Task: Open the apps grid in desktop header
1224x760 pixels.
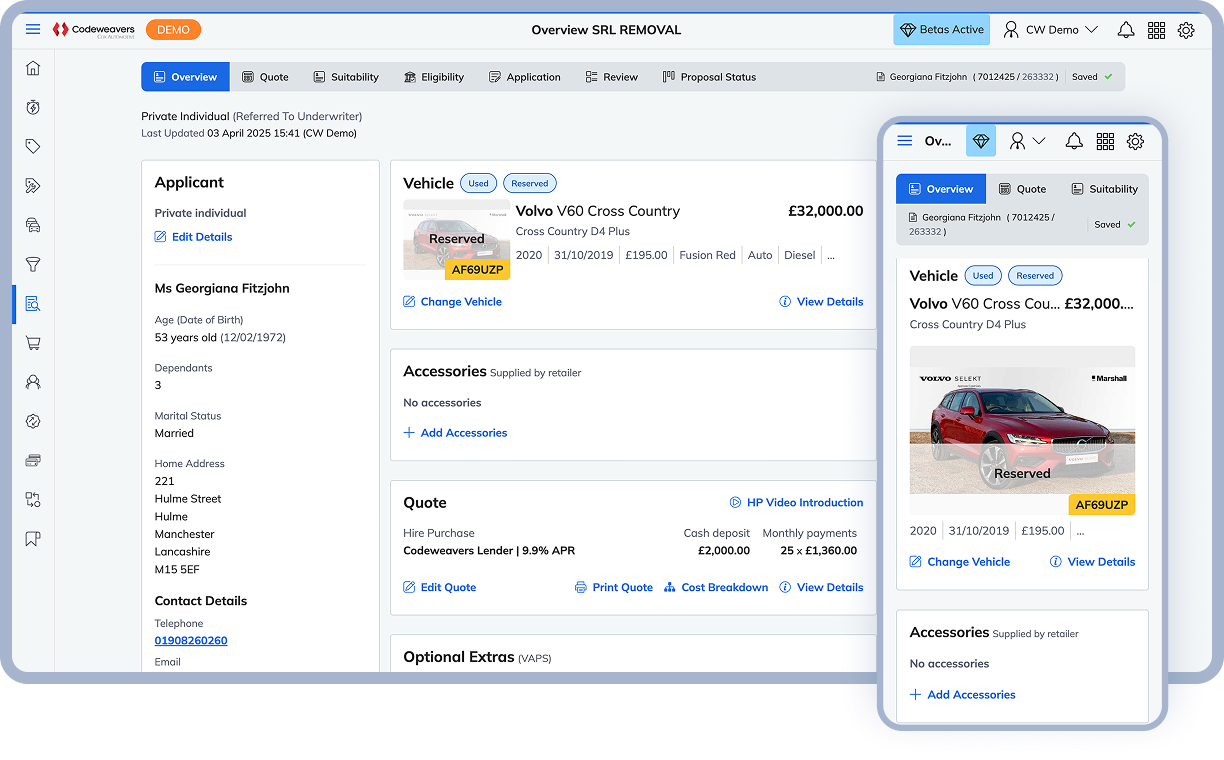Action: pos(1156,30)
